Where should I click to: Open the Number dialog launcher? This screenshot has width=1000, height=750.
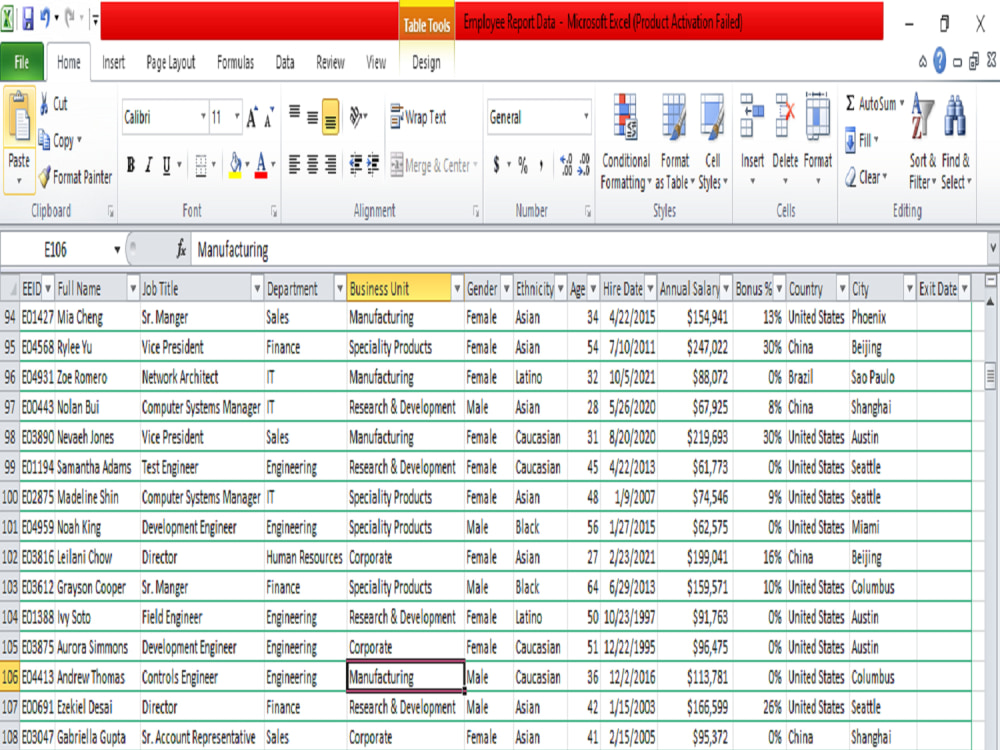click(587, 211)
